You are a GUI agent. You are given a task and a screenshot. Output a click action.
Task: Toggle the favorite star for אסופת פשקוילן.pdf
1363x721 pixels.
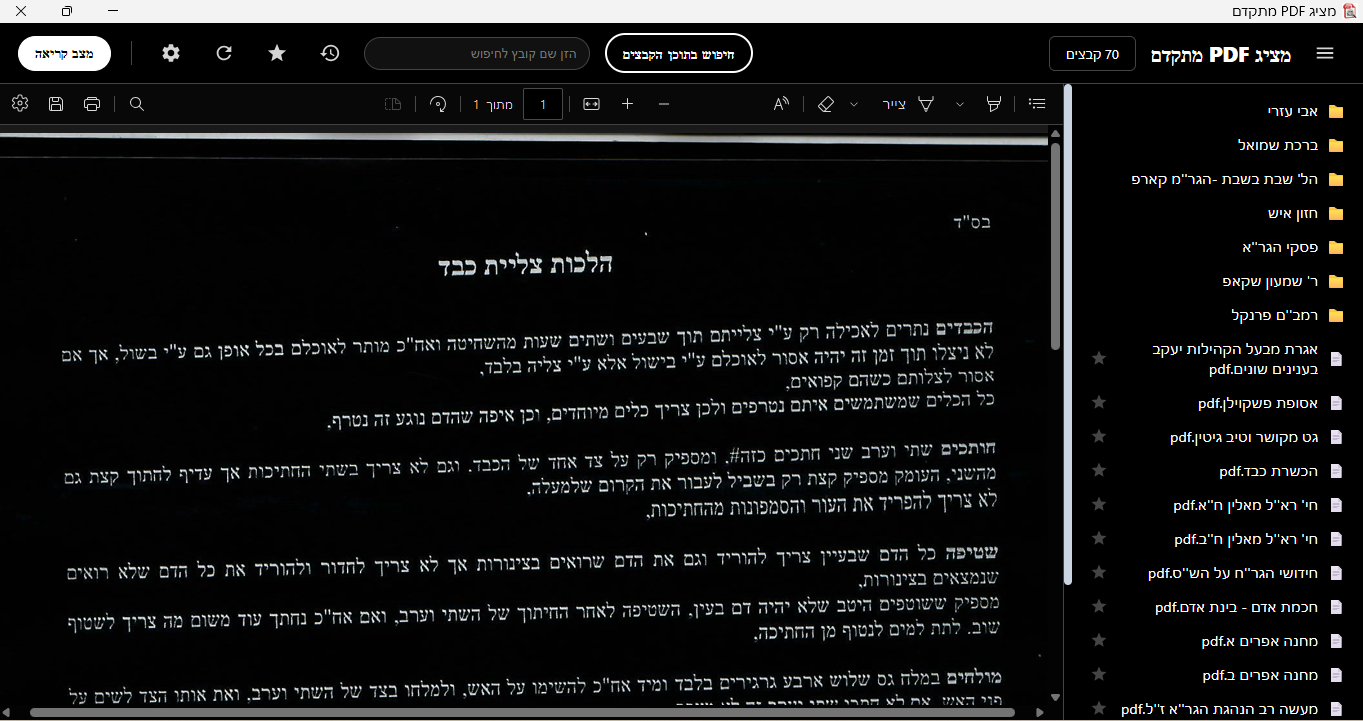pos(1099,403)
